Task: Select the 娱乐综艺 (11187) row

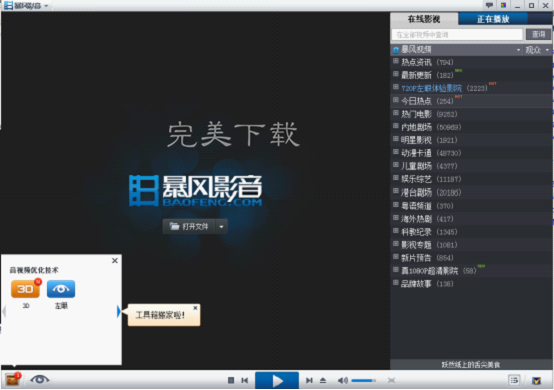Action: (471, 179)
